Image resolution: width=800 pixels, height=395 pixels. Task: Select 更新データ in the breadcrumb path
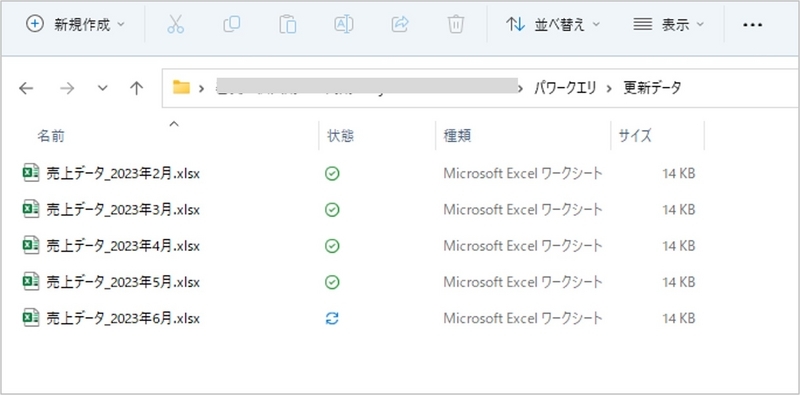(x=652, y=88)
